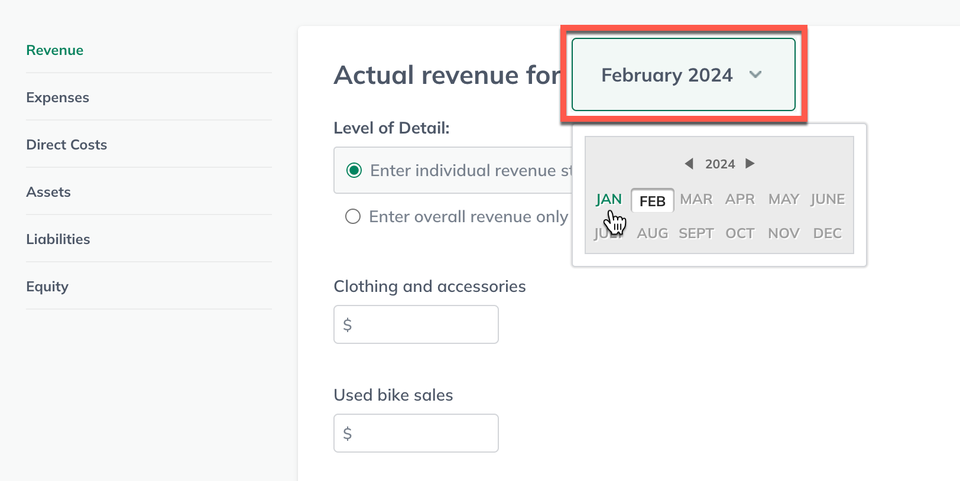Pick OCT in the month picker
Image resolution: width=960 pixels, height=481 pixels.
(740, 233)
